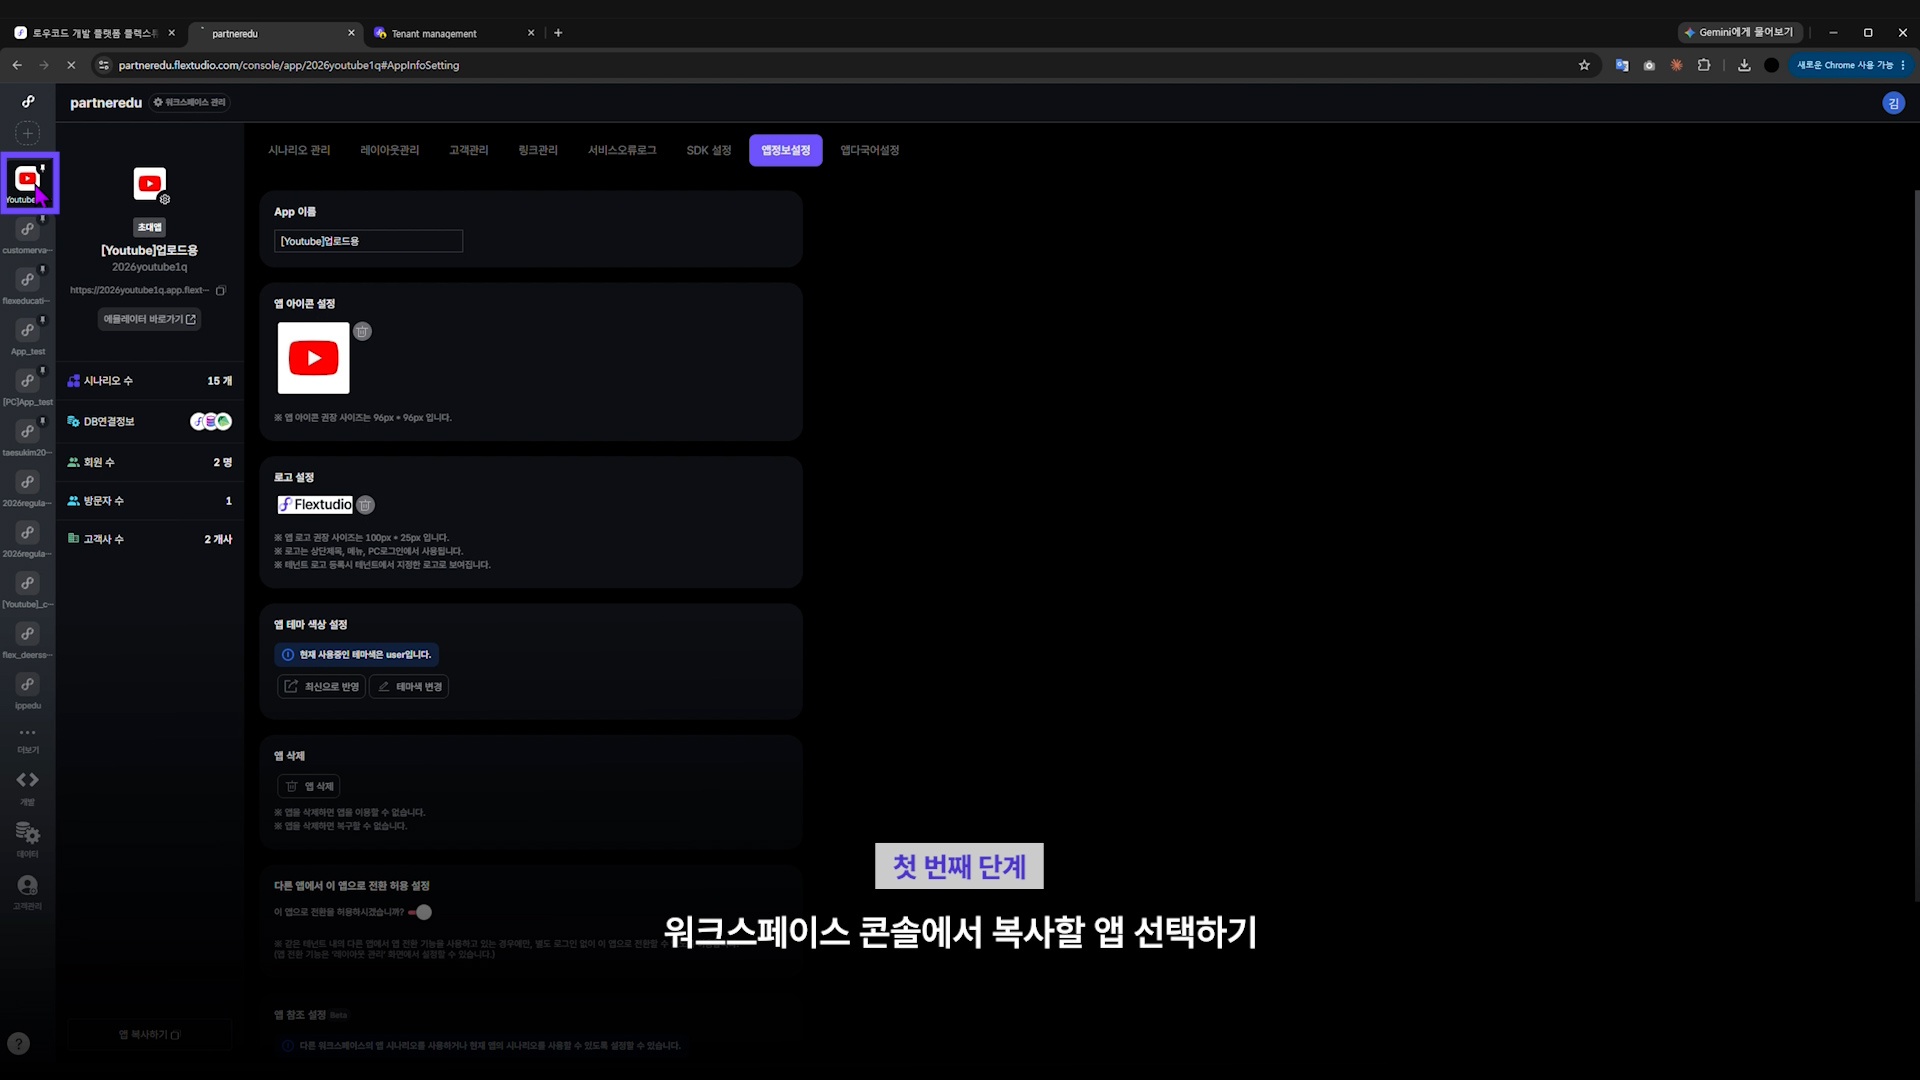The width and height of the screenshot is (1920, 1080).
Task: Click the 방문자 수 row
Action: tap(150, 501)
